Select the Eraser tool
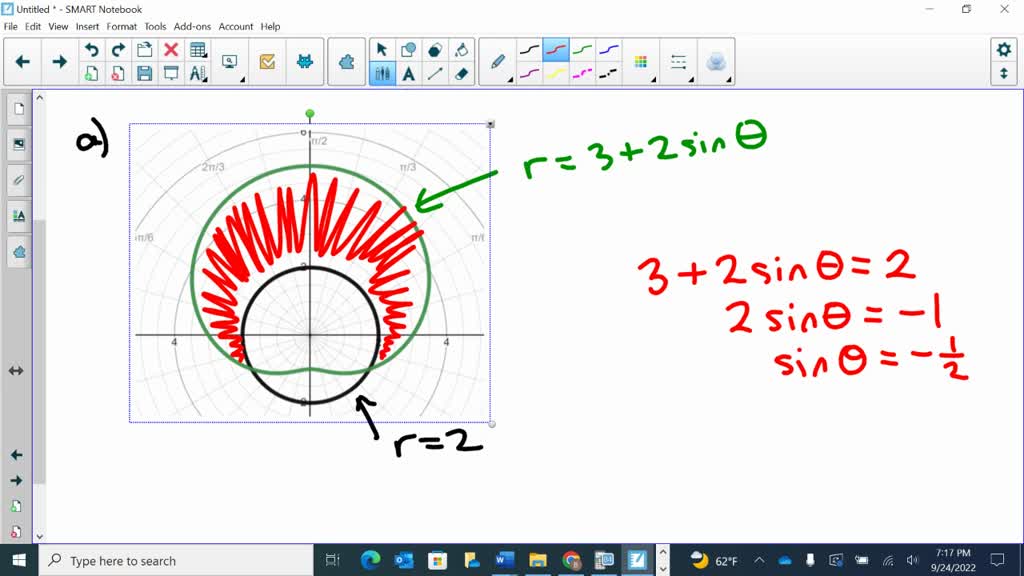Image resolution: width=1024 pixels, height=576 pixels. (x=460, y=73)
